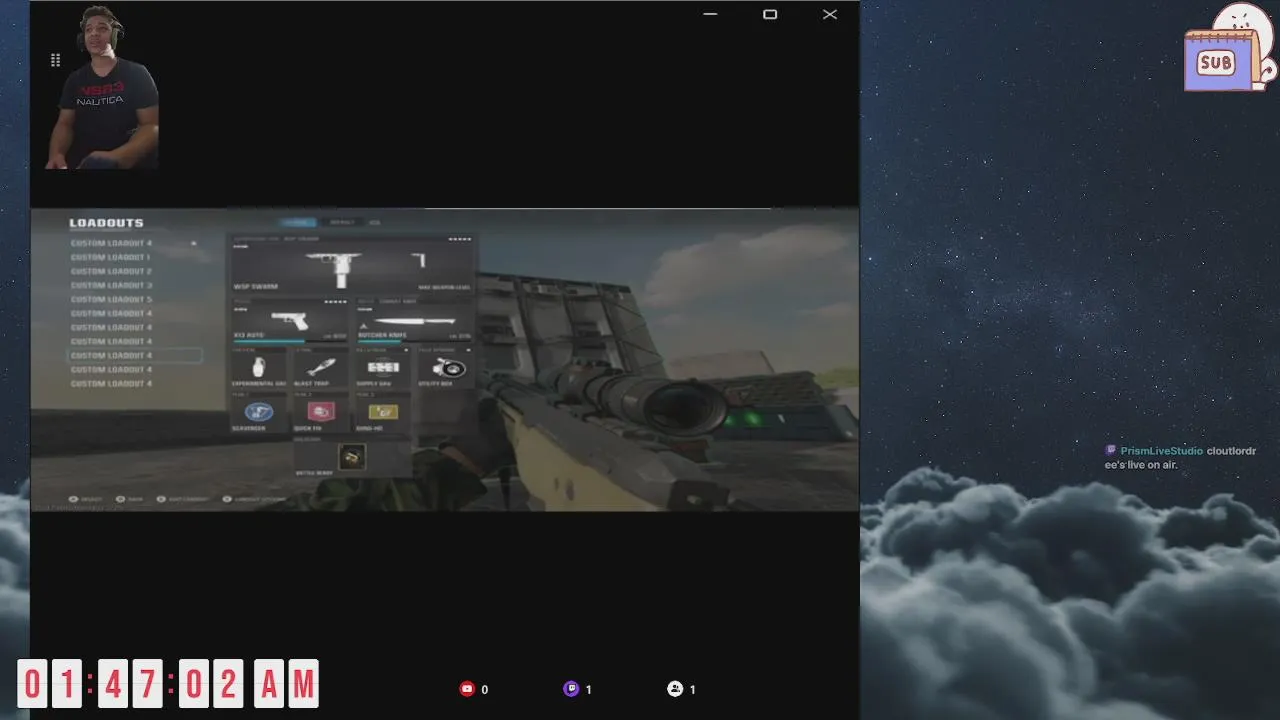The width and height of the screenshot is (1280, 720).
Task: Click the Back button prompt hint
Action: [x=130, y=499]
